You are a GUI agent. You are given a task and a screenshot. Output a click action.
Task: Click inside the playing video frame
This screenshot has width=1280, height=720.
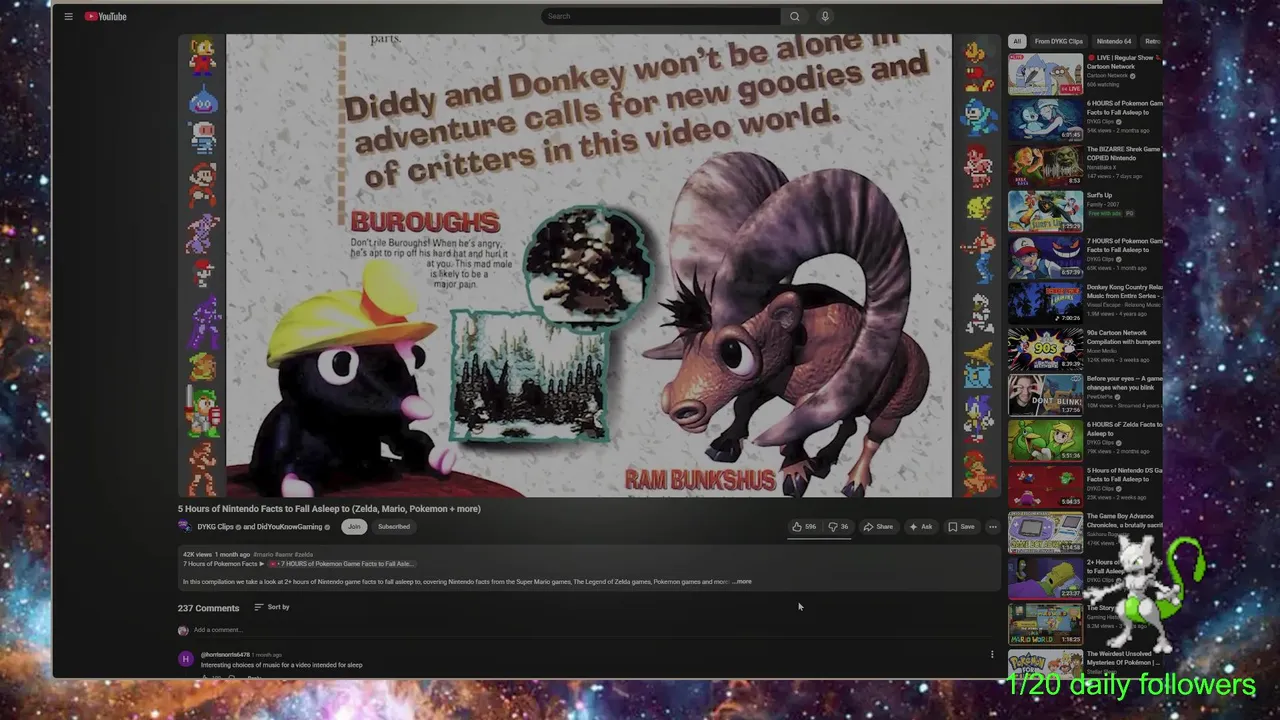point(589,265)
